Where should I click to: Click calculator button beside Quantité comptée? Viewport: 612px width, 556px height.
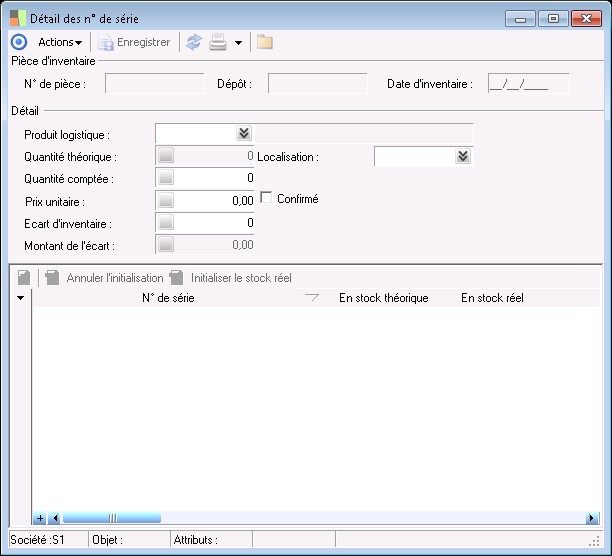166,178
